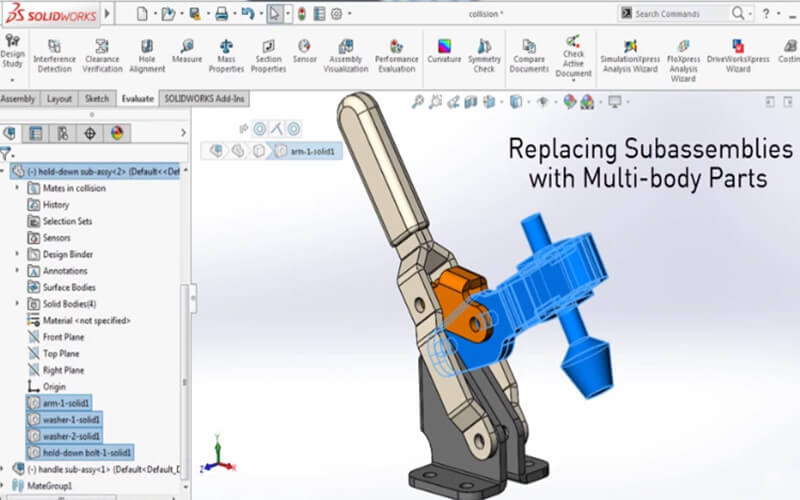Click the Sensor tool

(305, 52)
